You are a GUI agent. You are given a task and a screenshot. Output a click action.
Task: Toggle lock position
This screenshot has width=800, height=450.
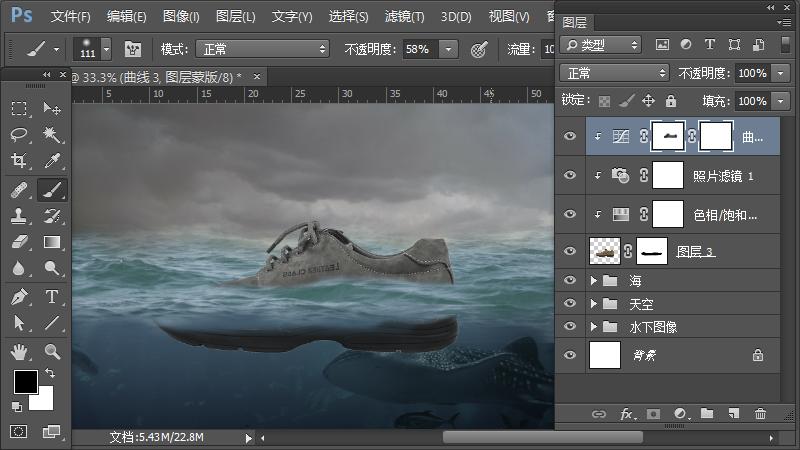tap(648, 101)
